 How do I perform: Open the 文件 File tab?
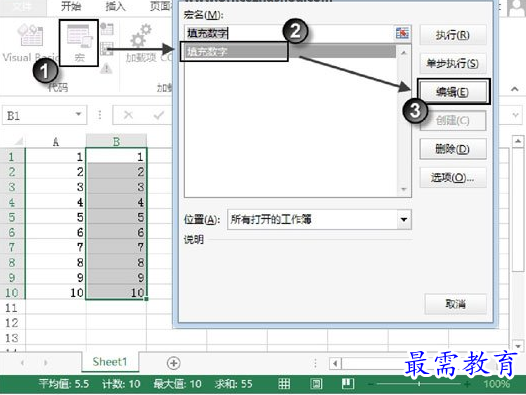coord(22,7)
